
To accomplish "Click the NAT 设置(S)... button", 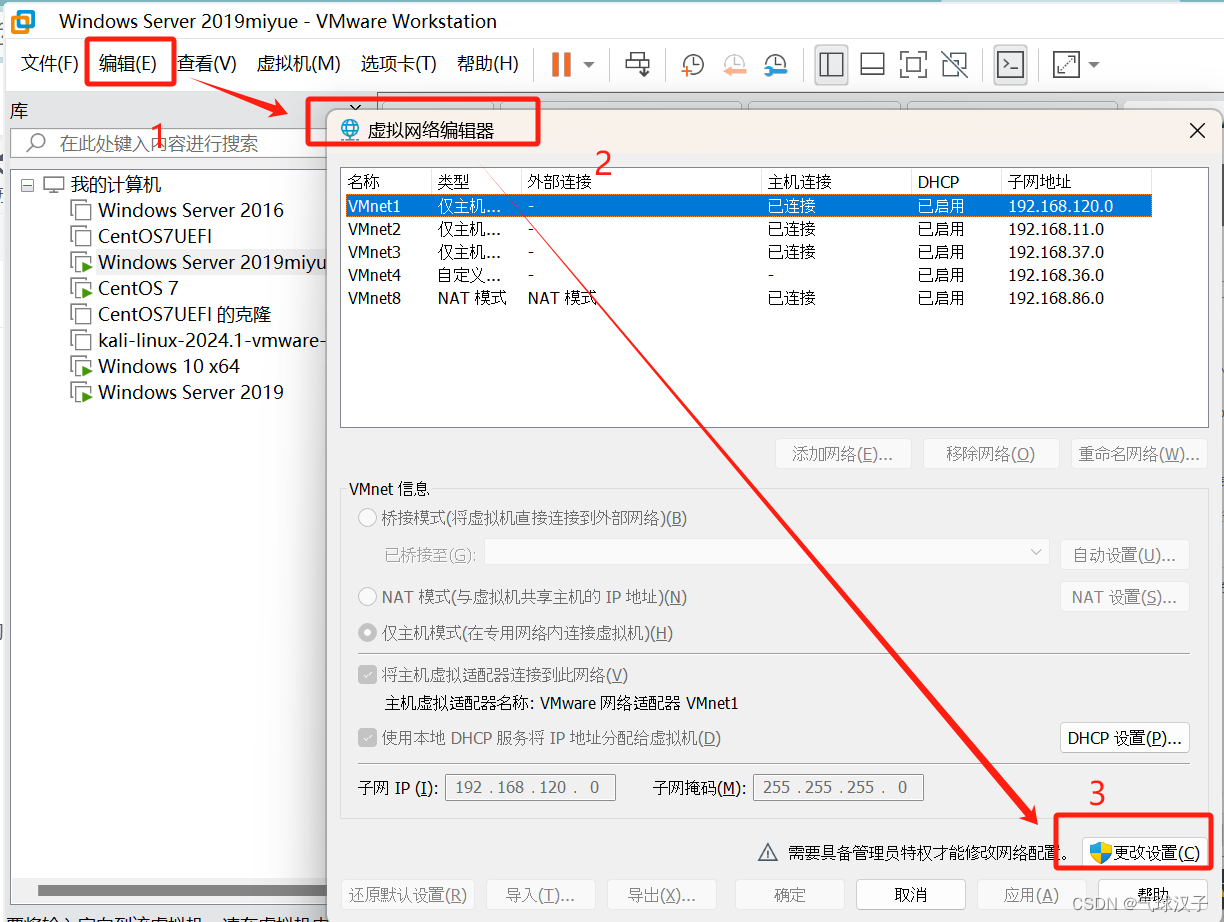I will click(x=1125, y=597).
